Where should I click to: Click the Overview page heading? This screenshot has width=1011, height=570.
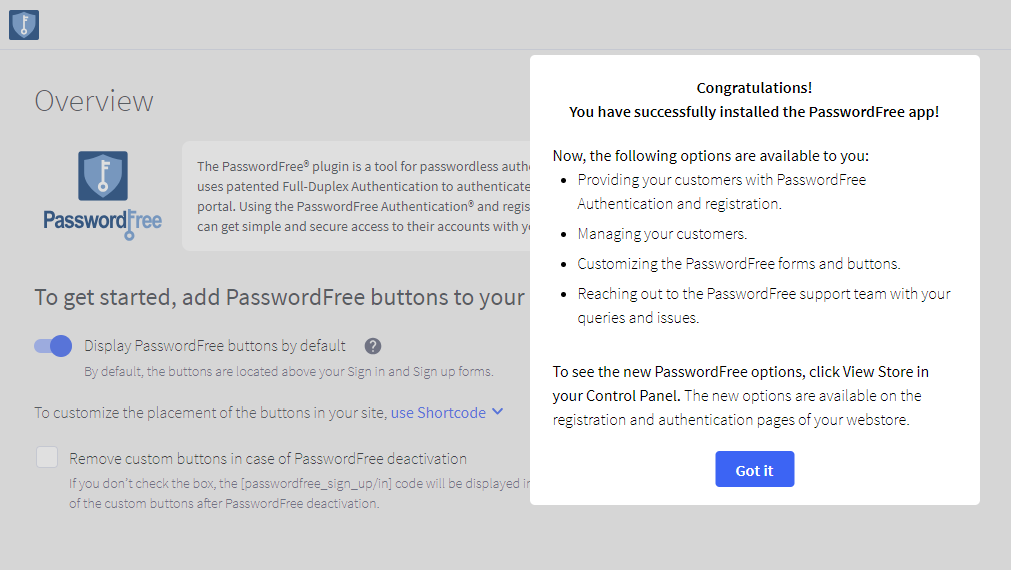(x=94, y=101)
